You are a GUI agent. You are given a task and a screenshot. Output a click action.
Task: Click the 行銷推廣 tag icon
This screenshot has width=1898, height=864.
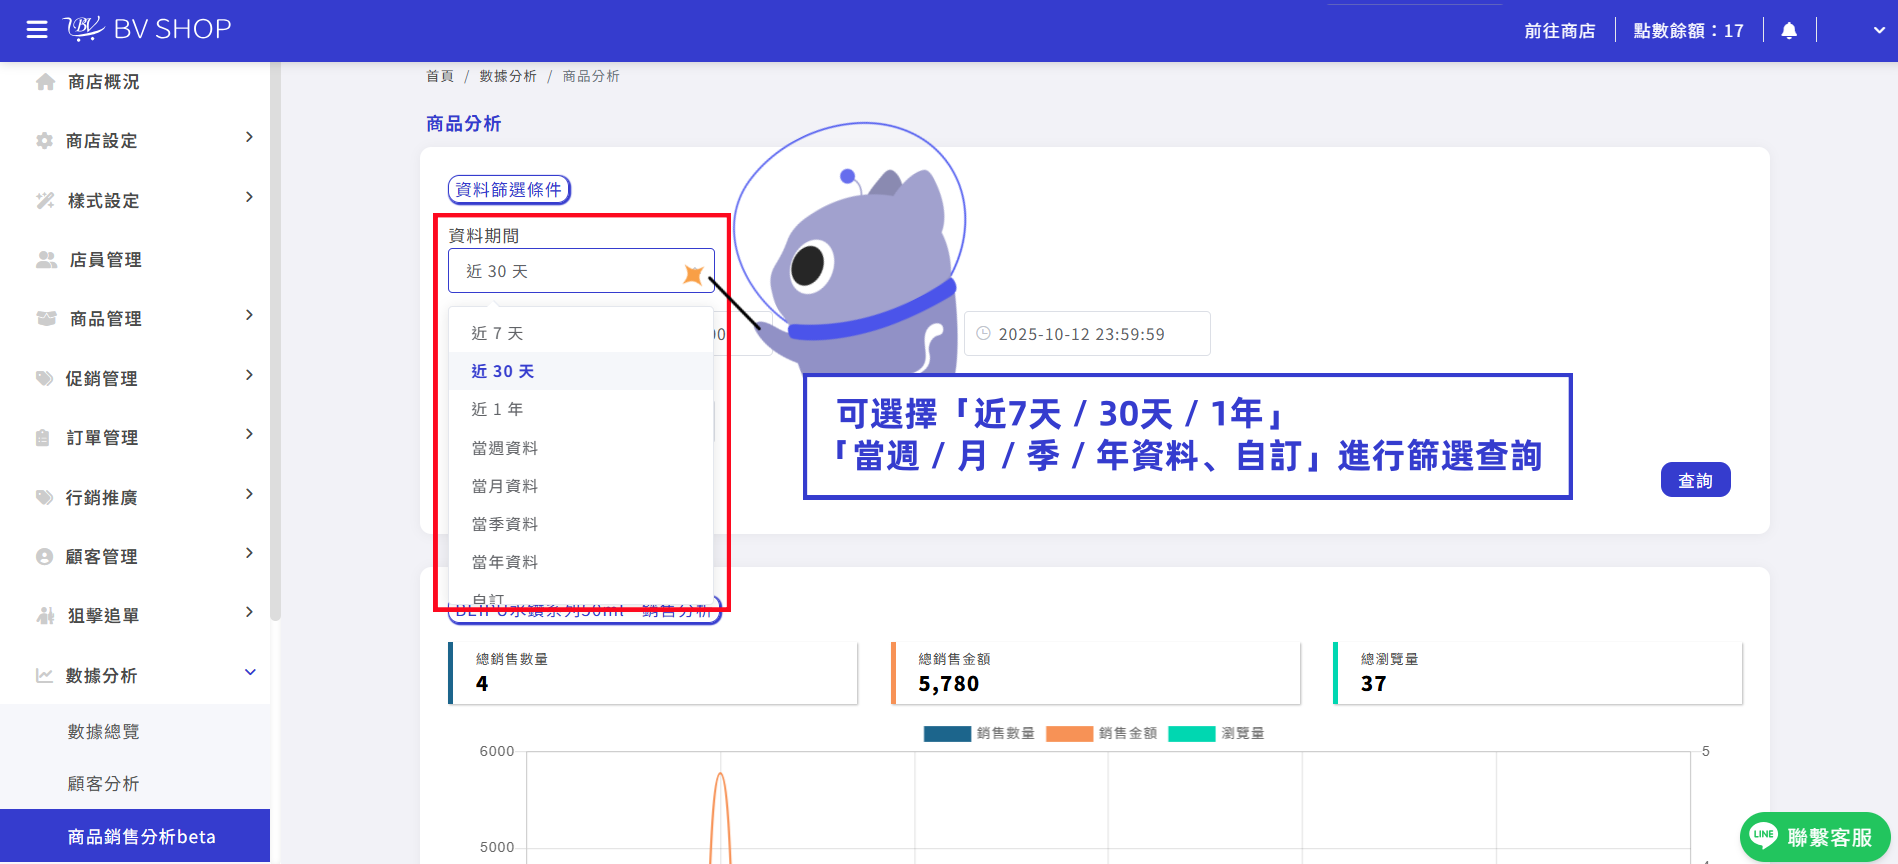click(x=44, y=497)
